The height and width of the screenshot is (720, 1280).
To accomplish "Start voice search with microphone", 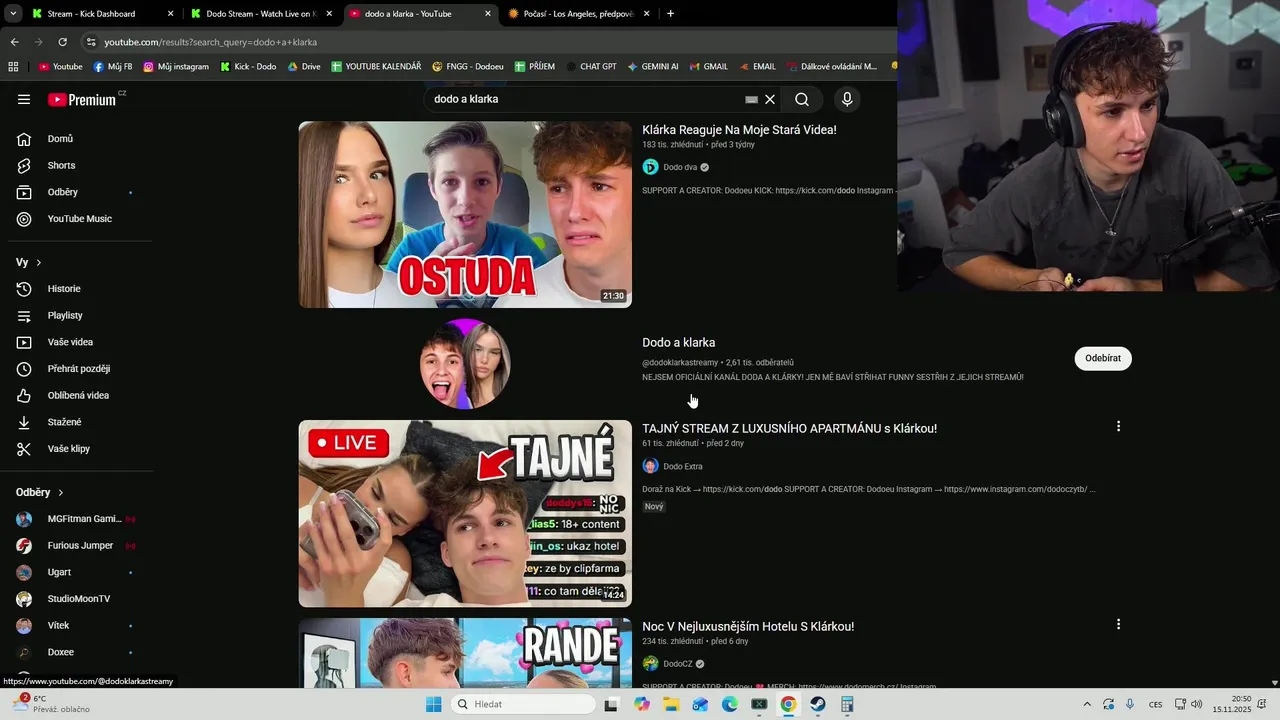I will [x=847, y=99].
